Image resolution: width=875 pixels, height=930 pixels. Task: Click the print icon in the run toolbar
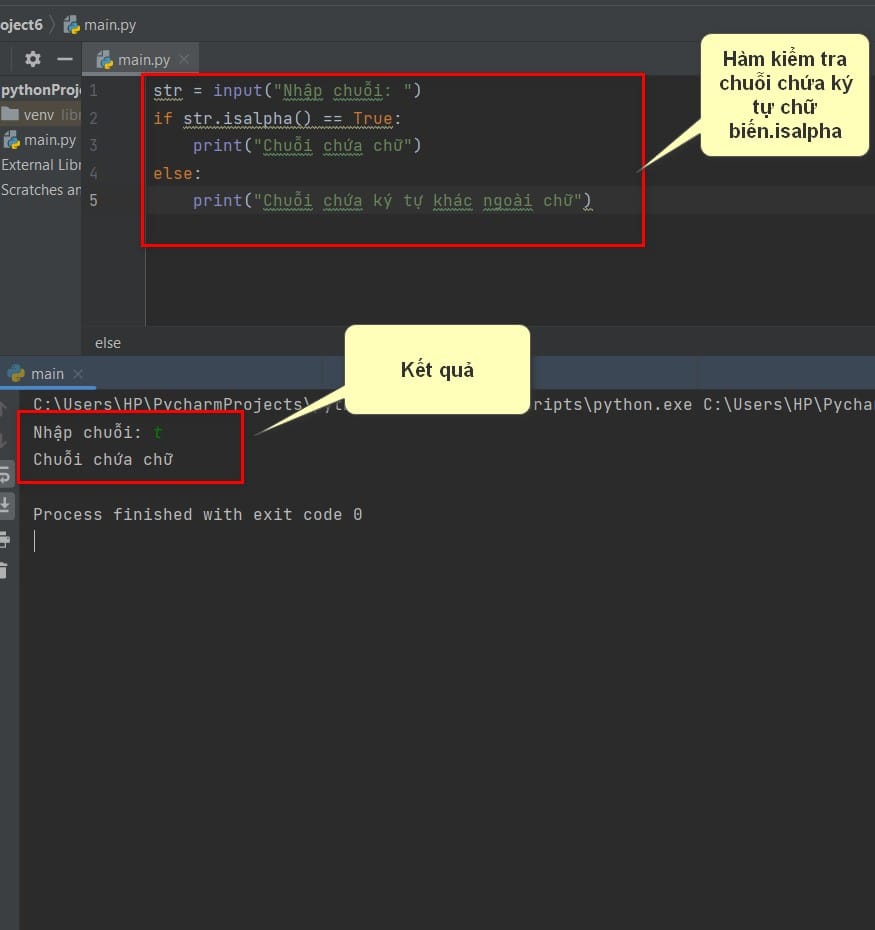[5, 540]
